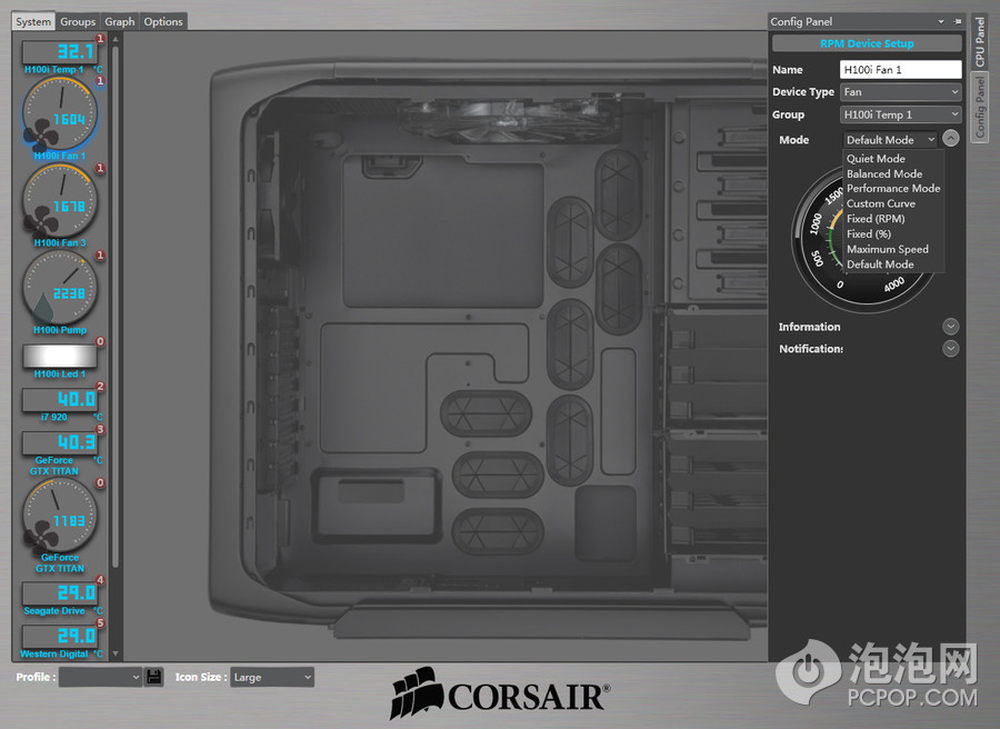
Task: Select the i7 920 temperature readout
Action: [60, 403]
